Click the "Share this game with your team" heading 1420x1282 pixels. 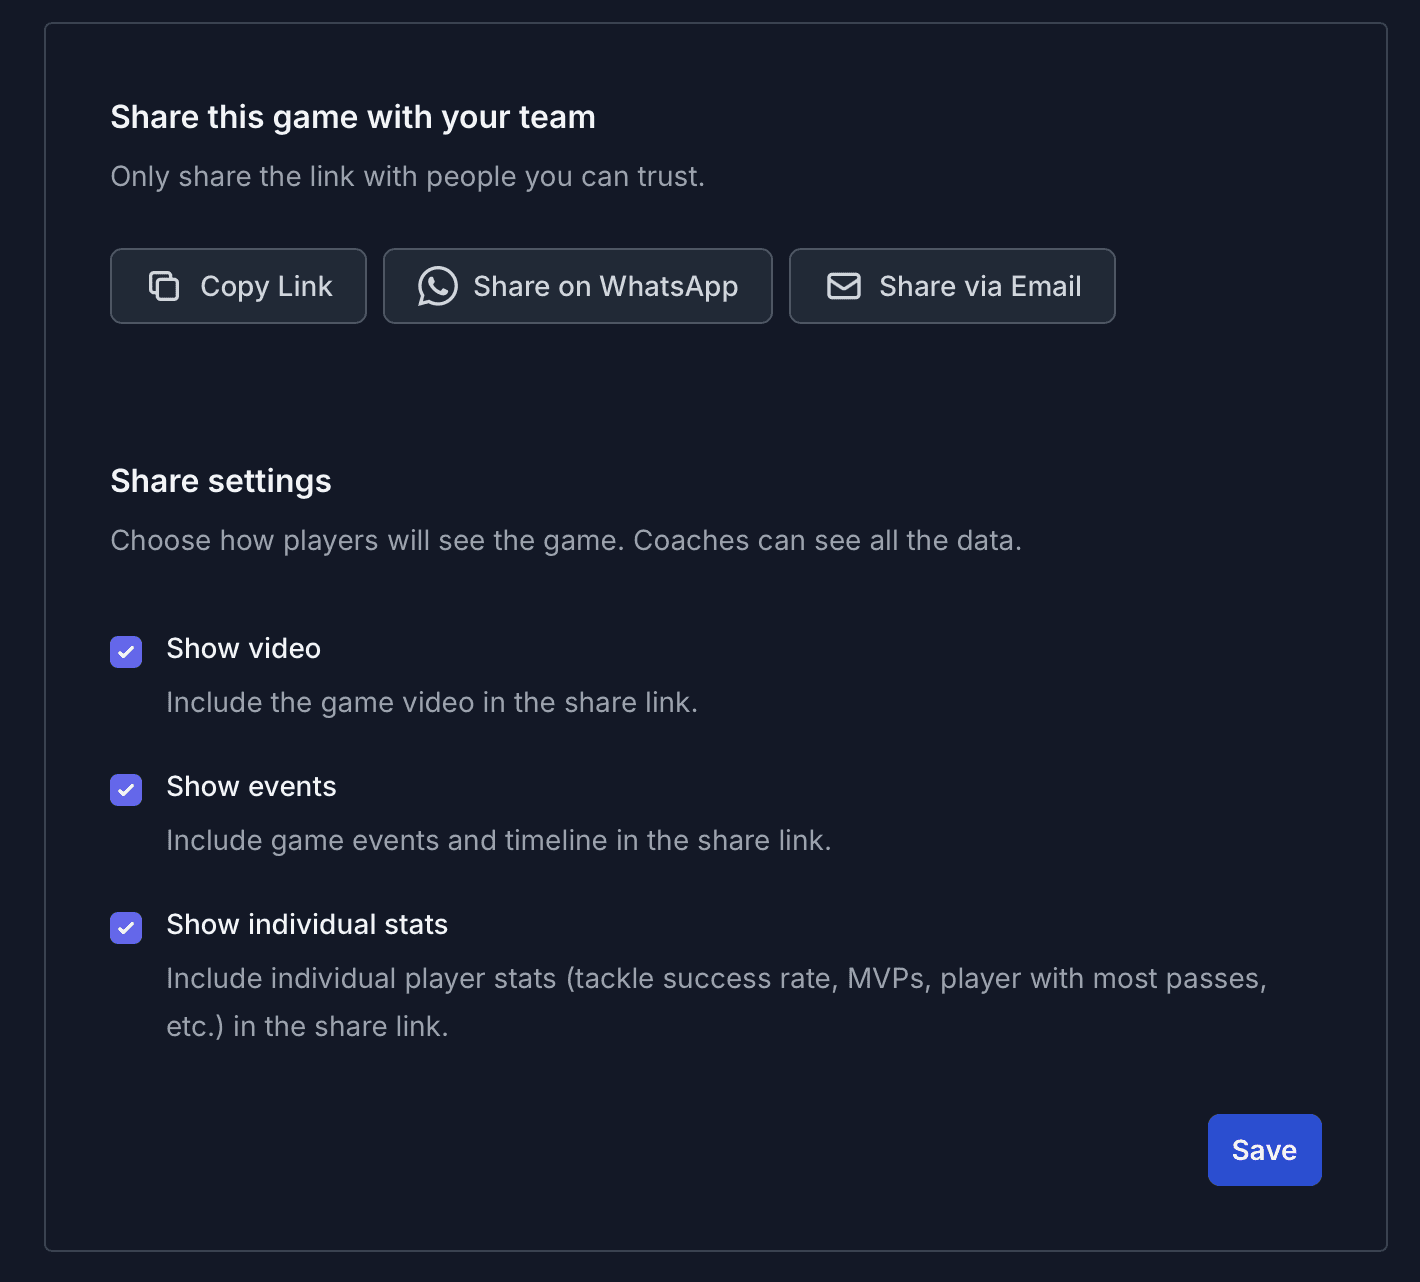pyautogui.click(x=353, y=117)
